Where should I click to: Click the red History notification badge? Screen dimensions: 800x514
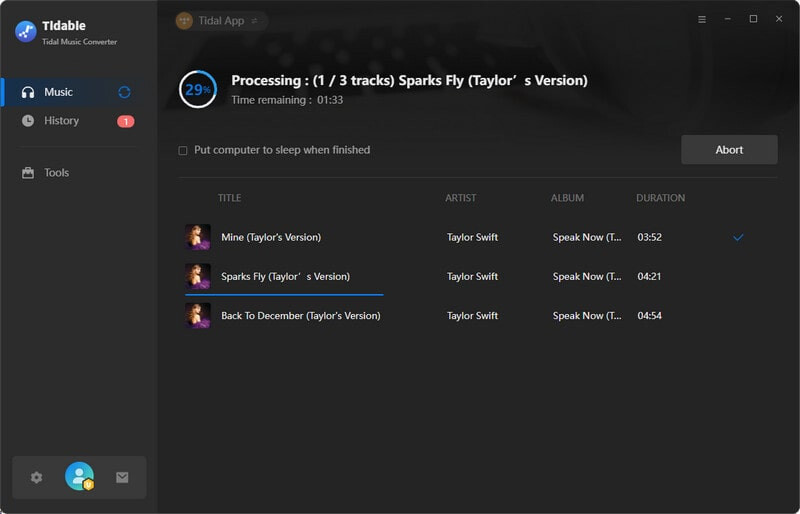126,121
